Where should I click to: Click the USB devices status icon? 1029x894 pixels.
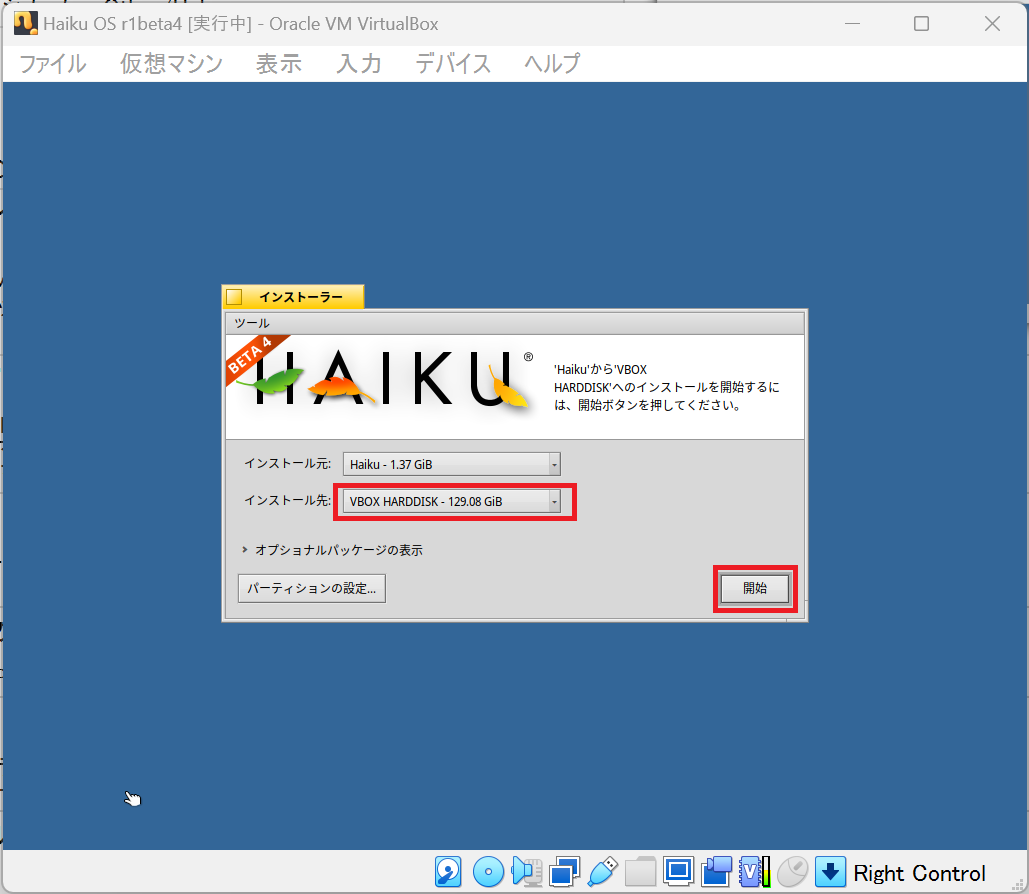pyautogui.click(x=603, y=872)
